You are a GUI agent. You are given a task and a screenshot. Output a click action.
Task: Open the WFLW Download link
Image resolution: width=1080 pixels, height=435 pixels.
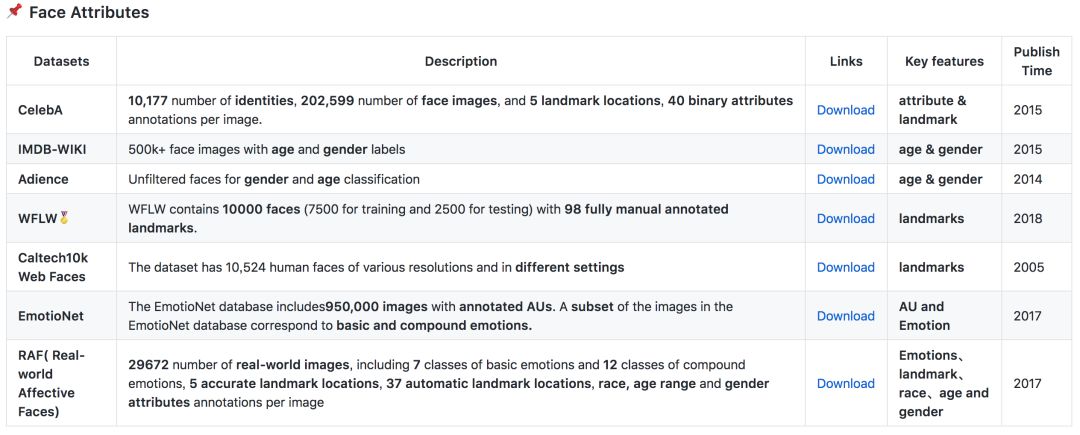coord(846,218)
